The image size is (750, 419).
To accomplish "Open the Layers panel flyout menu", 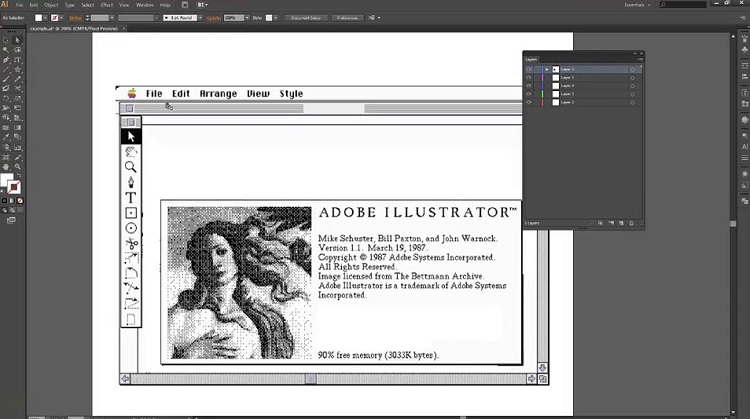I will [641, 59].
